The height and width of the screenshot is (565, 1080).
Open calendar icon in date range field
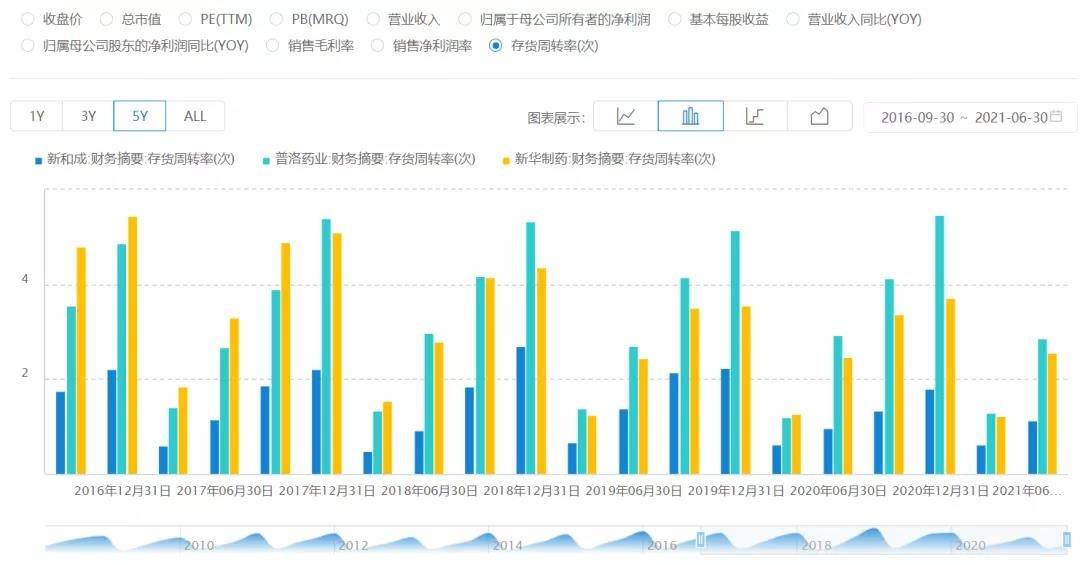click(1056, 116)
